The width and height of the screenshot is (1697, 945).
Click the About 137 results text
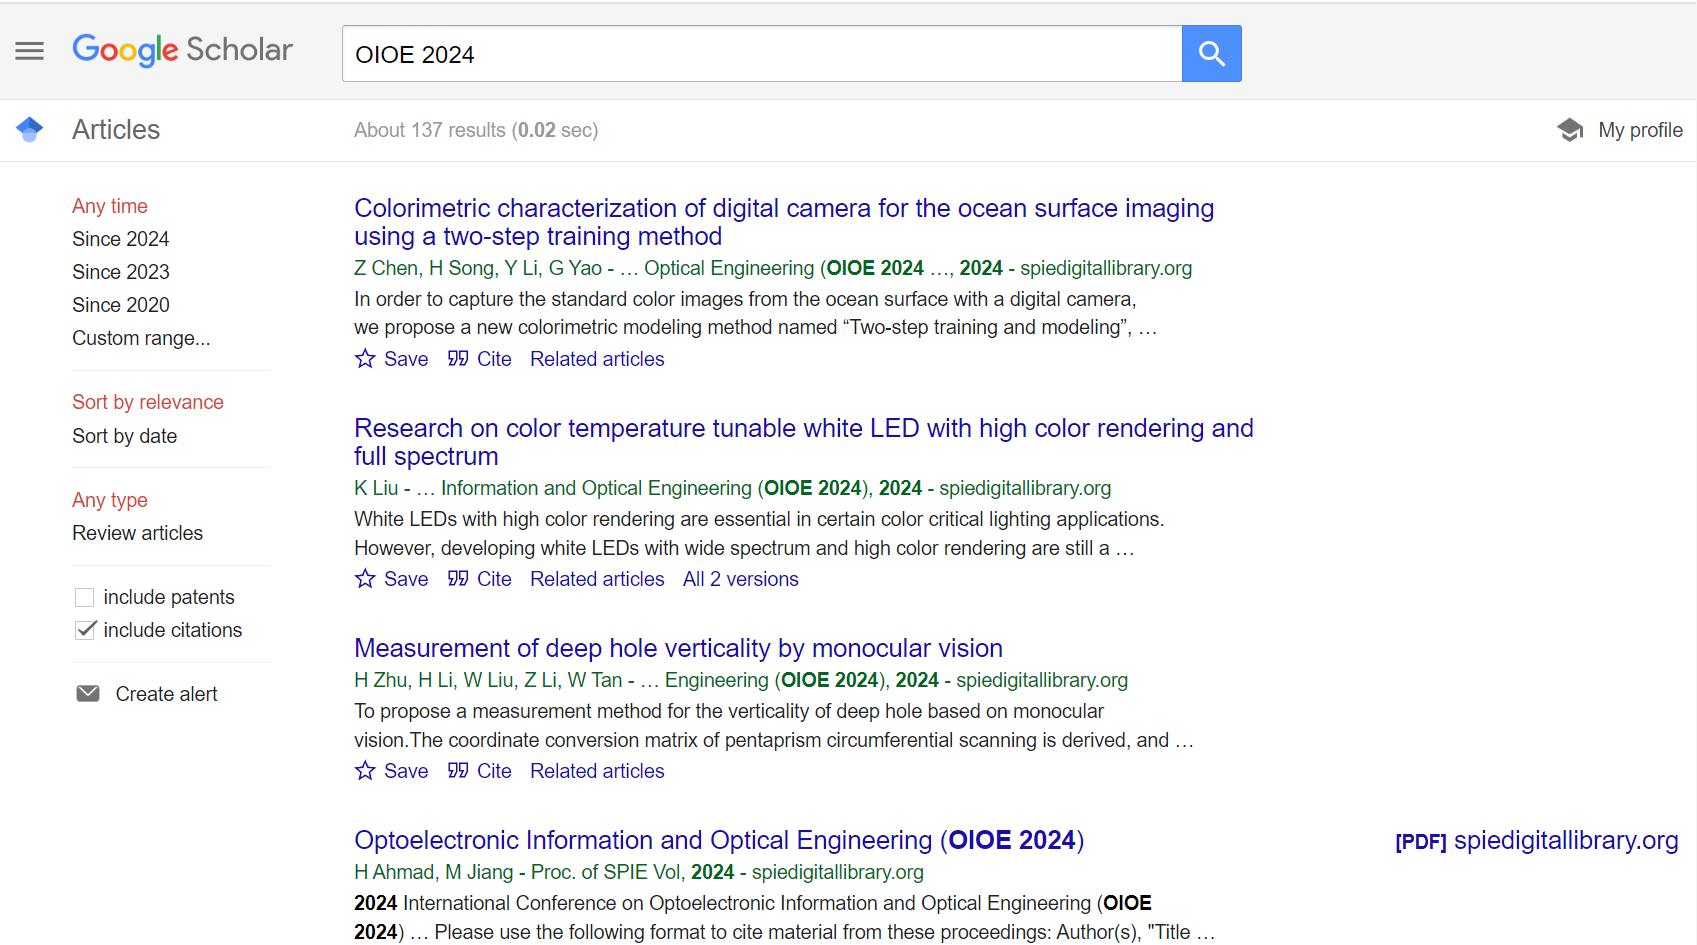pyautogui.click(x=476, y=130)
